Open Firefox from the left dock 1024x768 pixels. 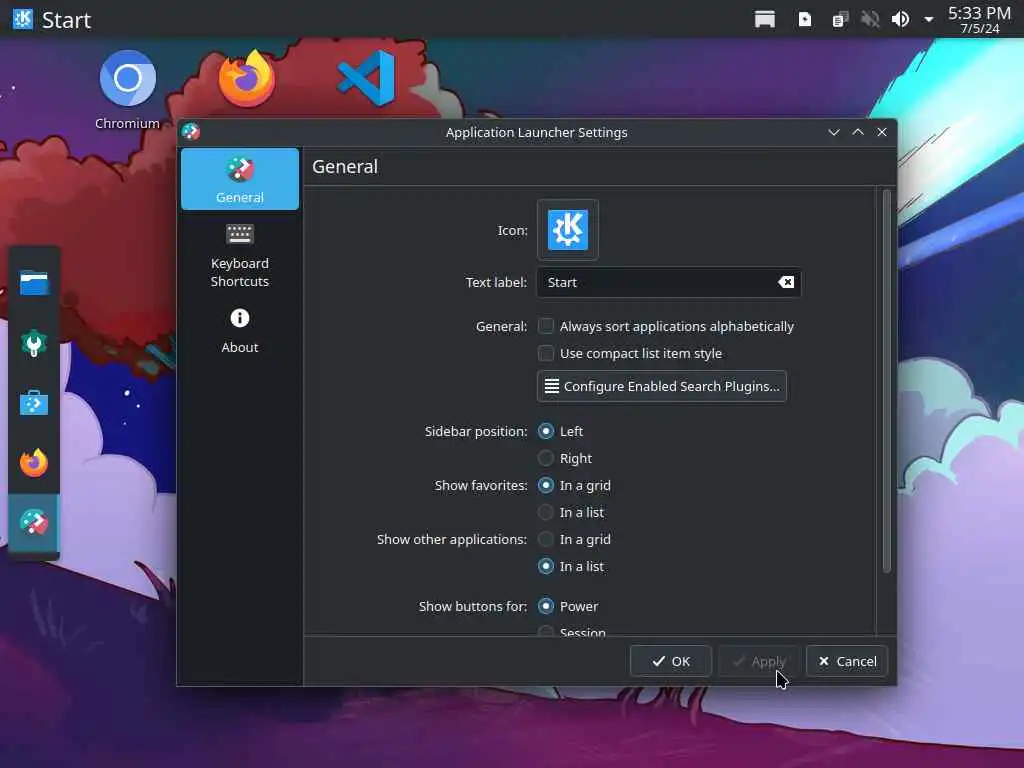[x=34, y=463]
